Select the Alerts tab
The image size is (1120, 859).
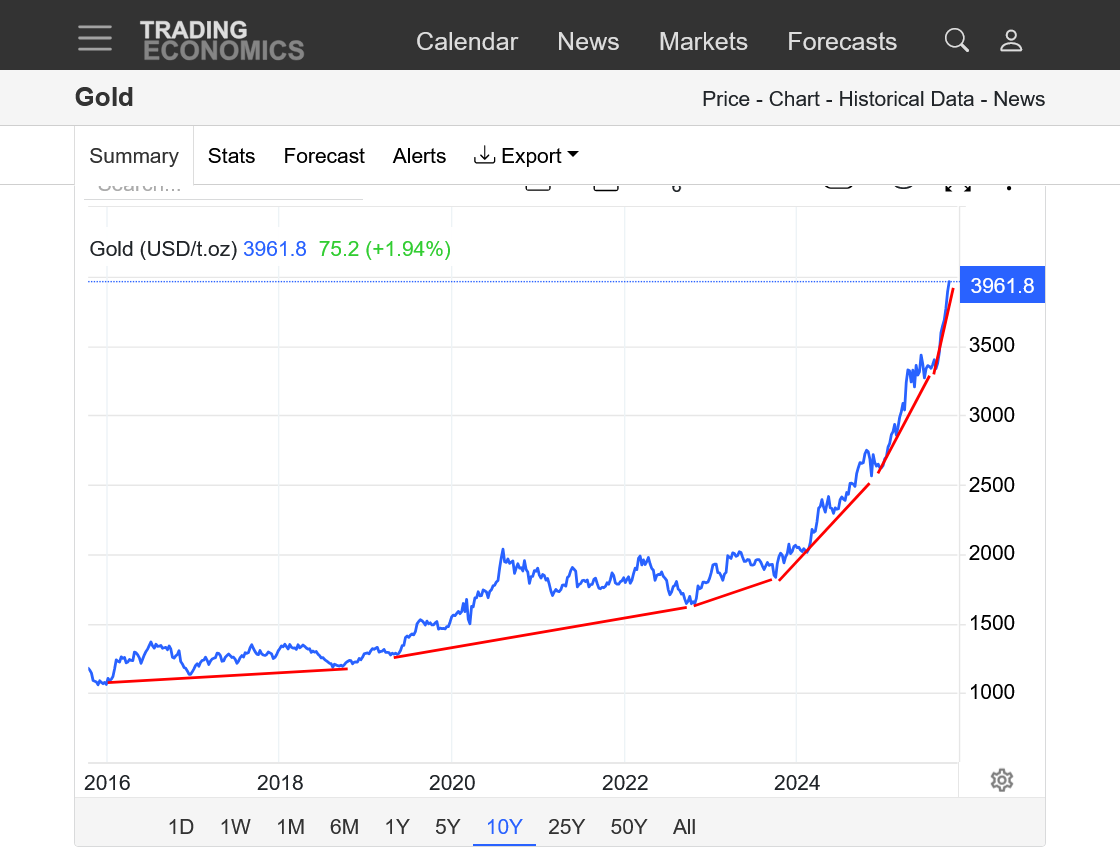[x=419, y=156]
